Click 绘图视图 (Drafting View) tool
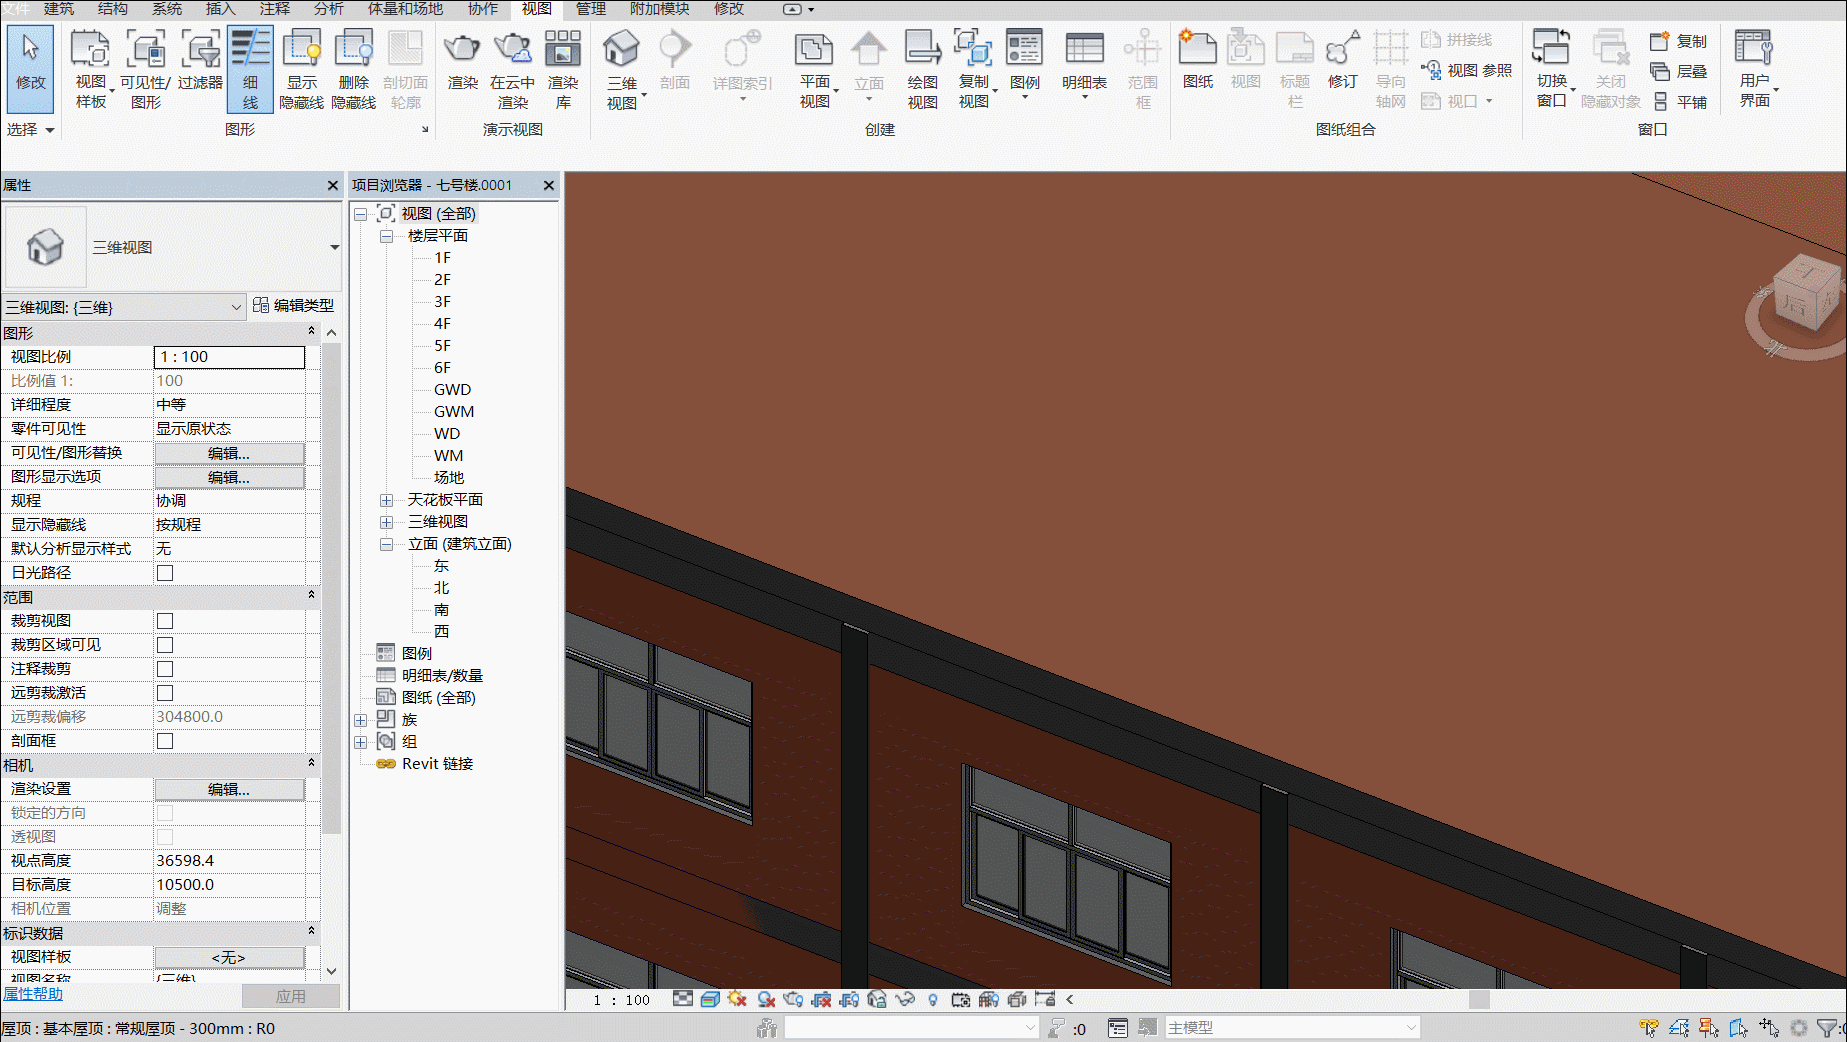 (x=922, y=69)
